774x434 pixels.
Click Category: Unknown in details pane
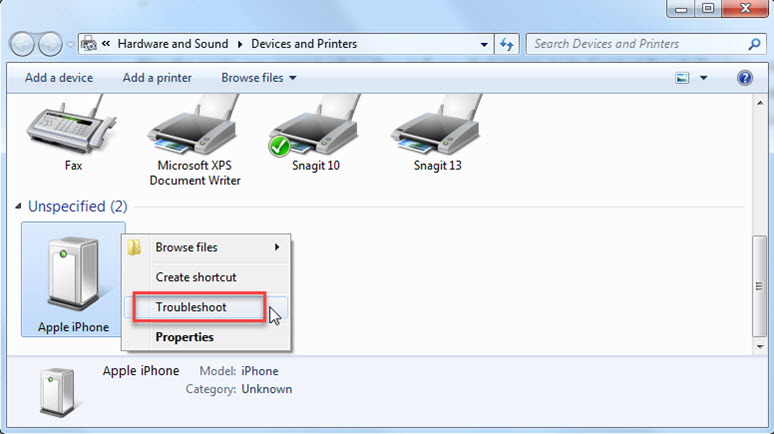click(239, 389)
